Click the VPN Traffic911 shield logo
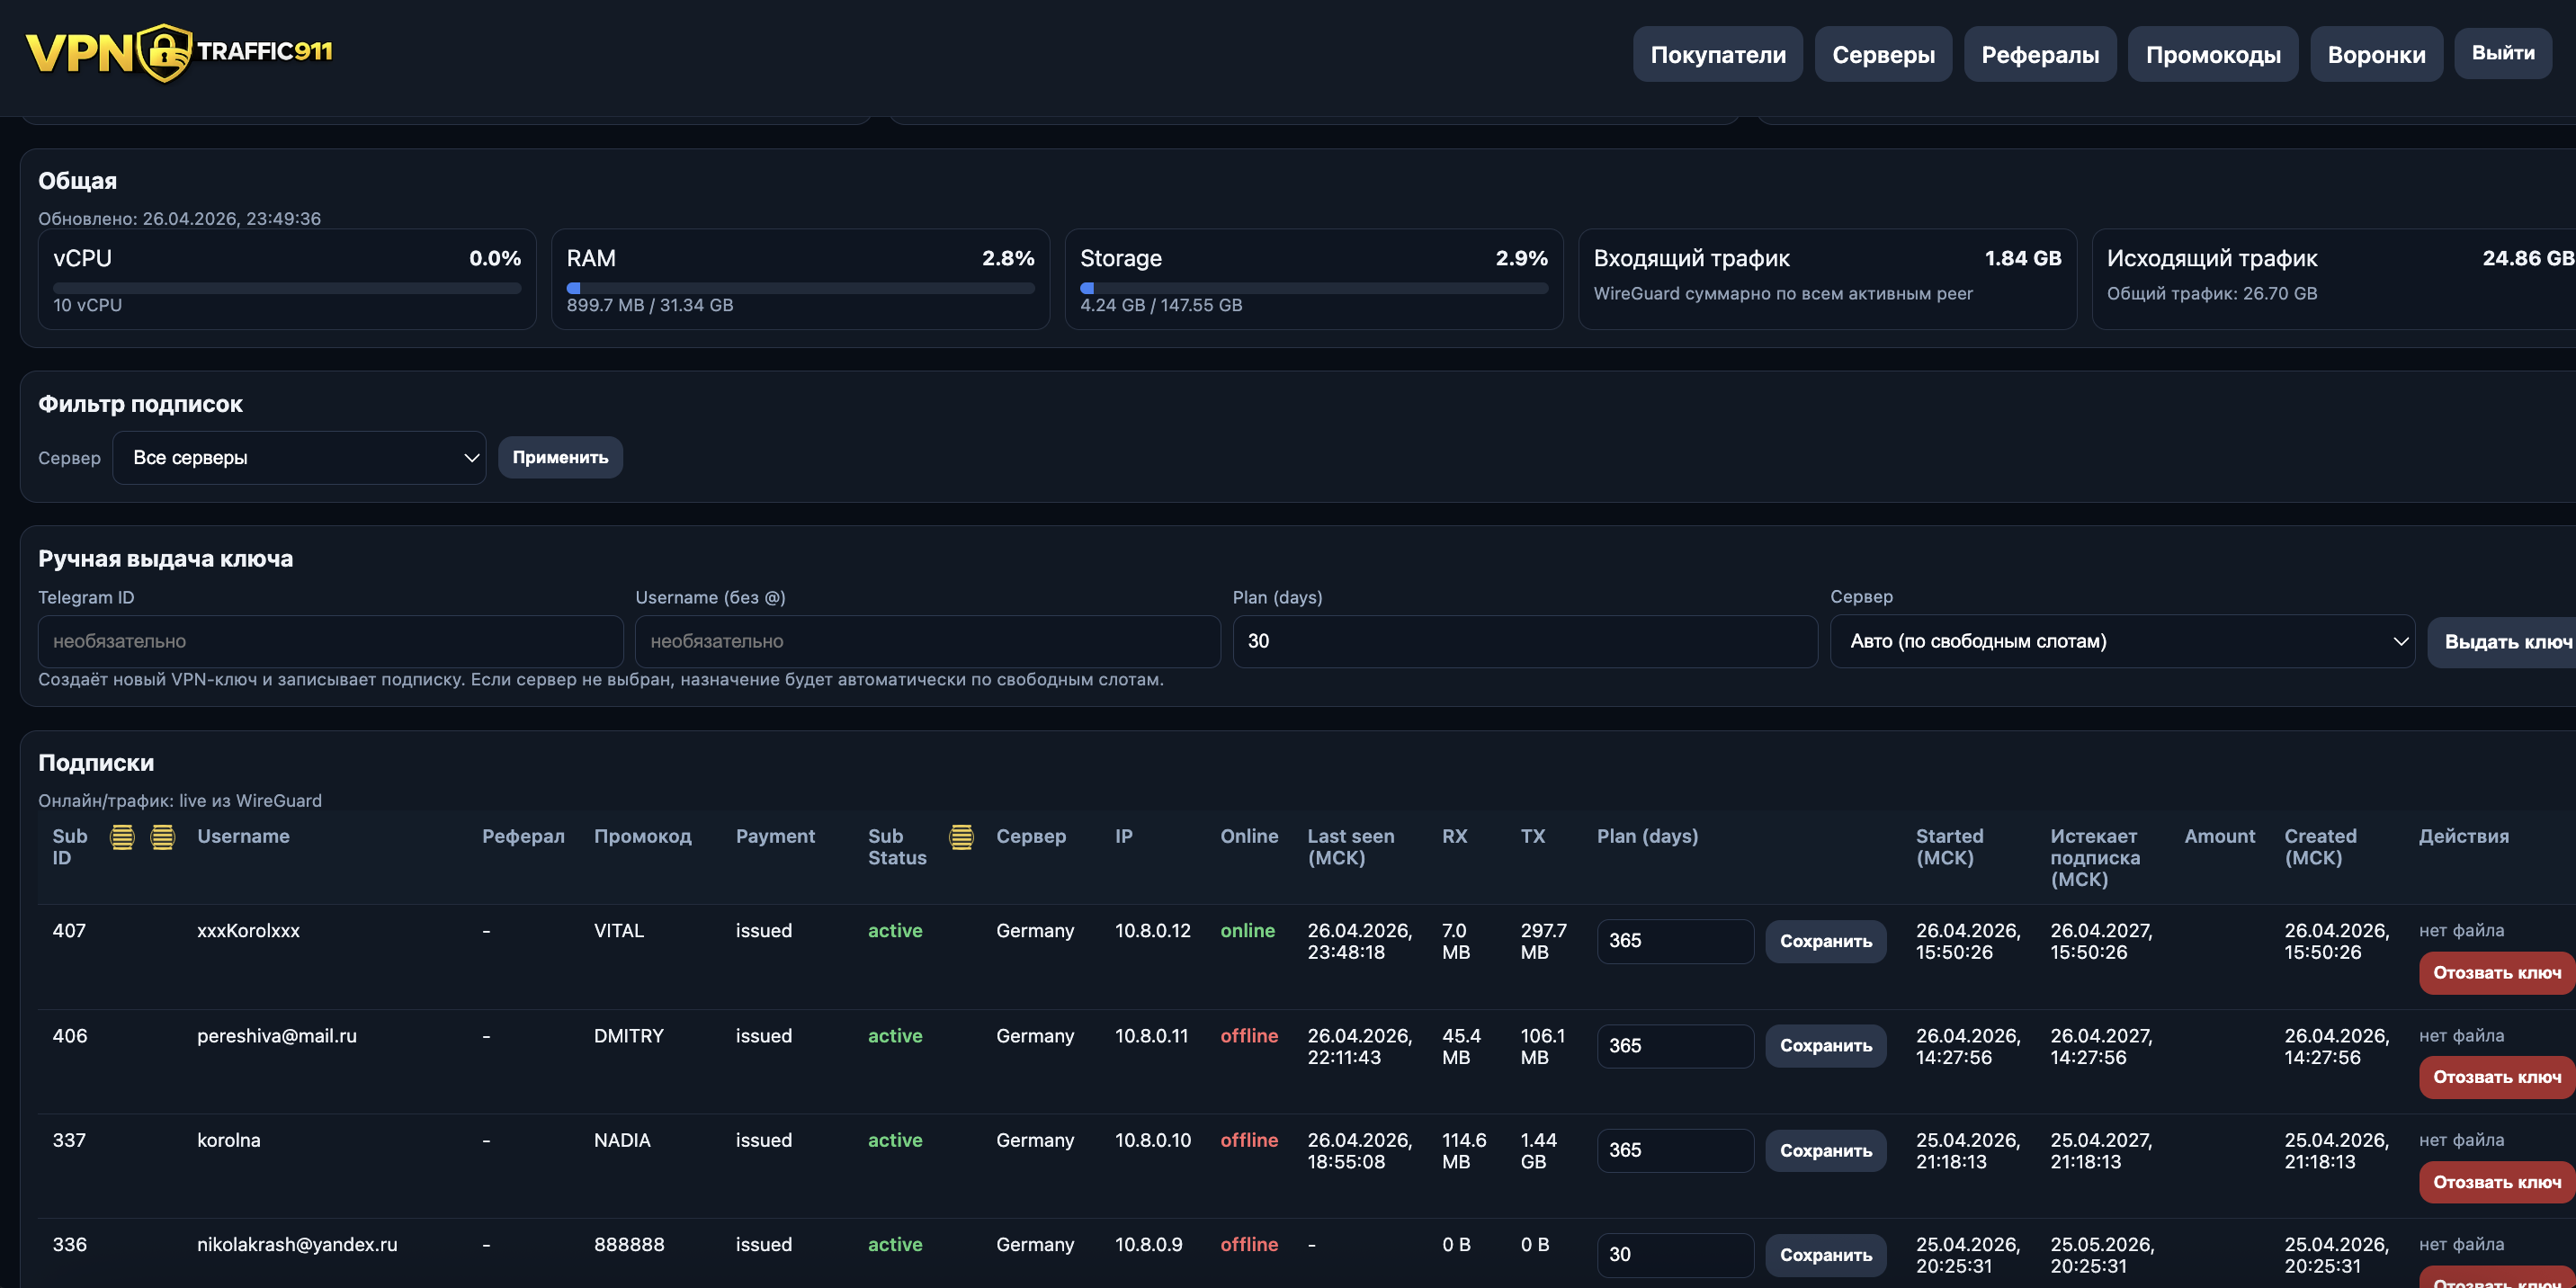Screen dimensions: 2576x1288 165,52
